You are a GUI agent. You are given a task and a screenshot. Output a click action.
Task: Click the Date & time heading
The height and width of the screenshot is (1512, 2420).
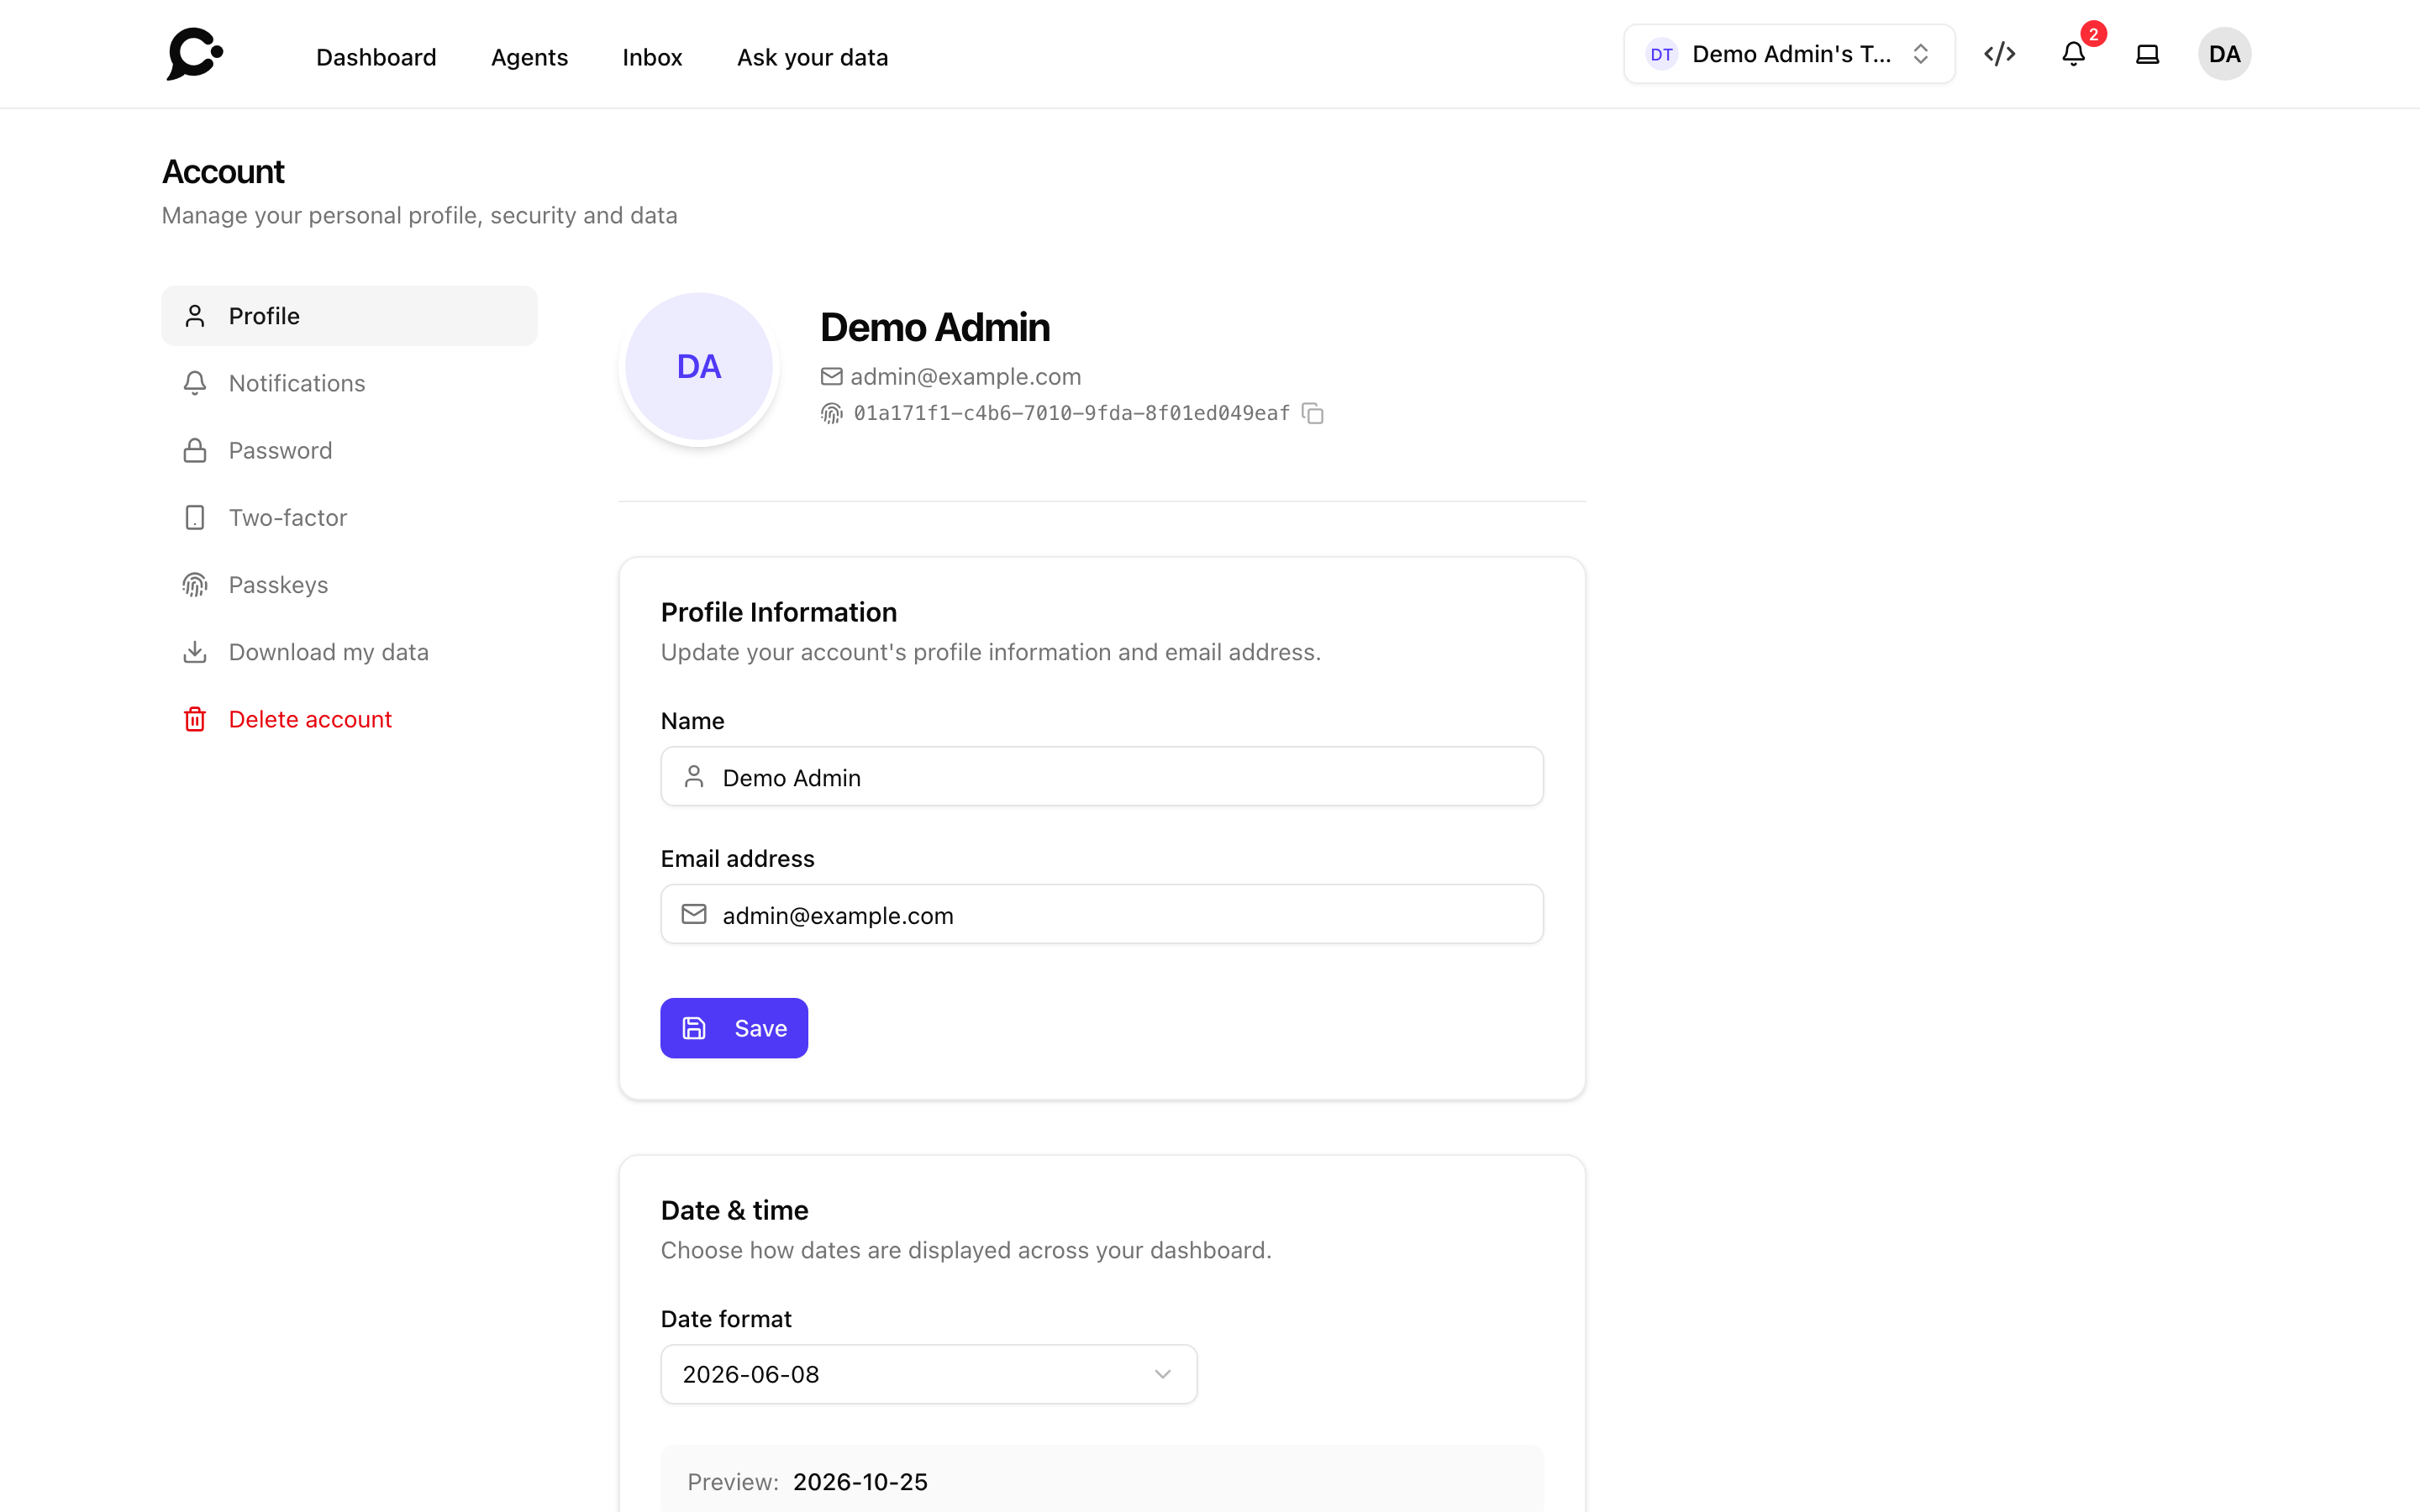(735, 1210)
